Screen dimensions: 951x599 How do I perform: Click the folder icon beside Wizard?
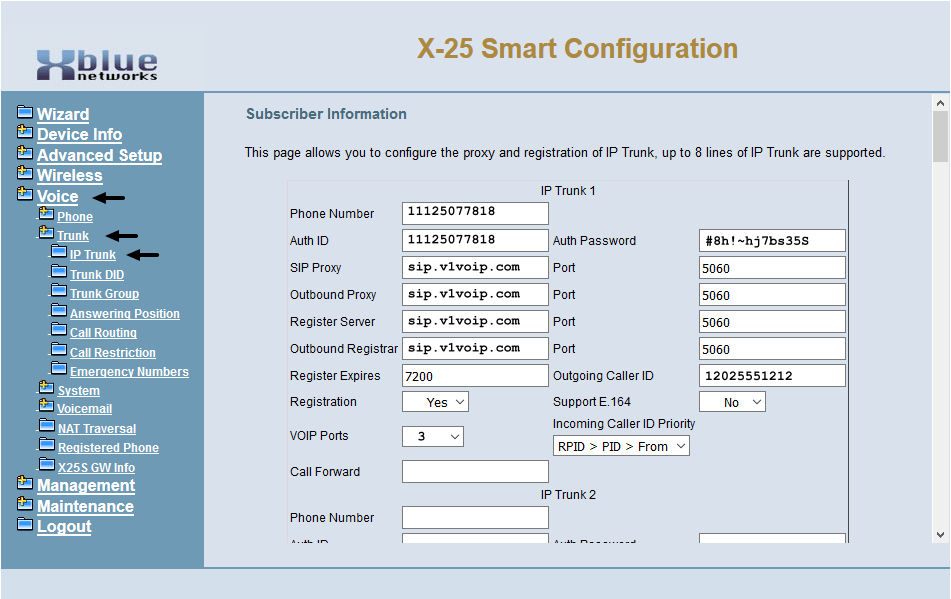(27, 114)
